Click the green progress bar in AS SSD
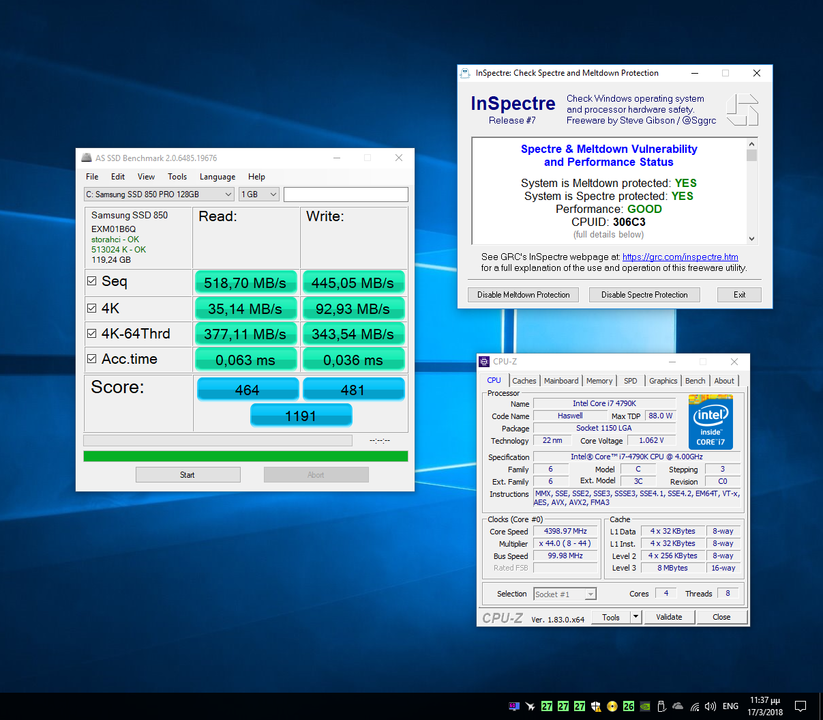The image size is (823, 720). pos(246,456)
